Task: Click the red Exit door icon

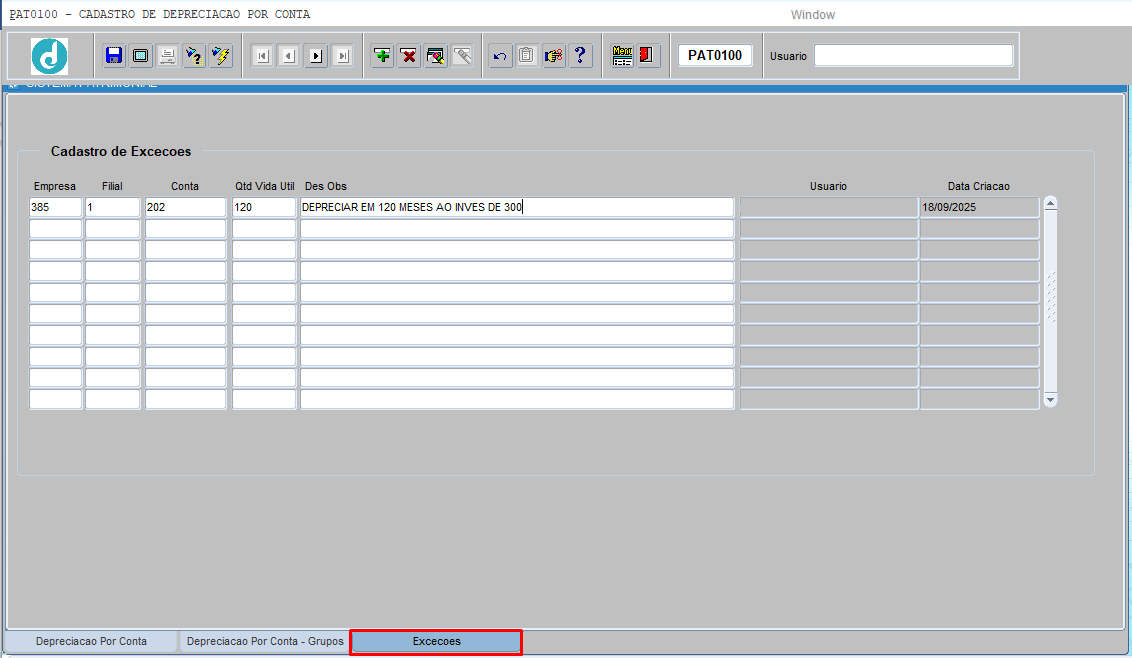Action: [x=647, y=56]
